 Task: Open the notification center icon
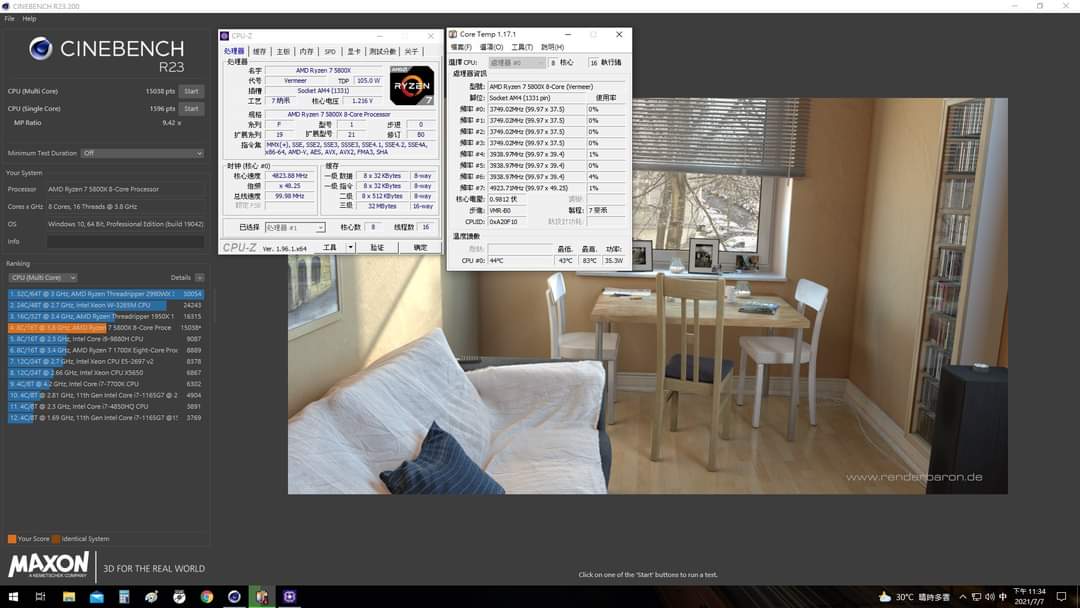pyautogui.click(x=1061, y=596)
